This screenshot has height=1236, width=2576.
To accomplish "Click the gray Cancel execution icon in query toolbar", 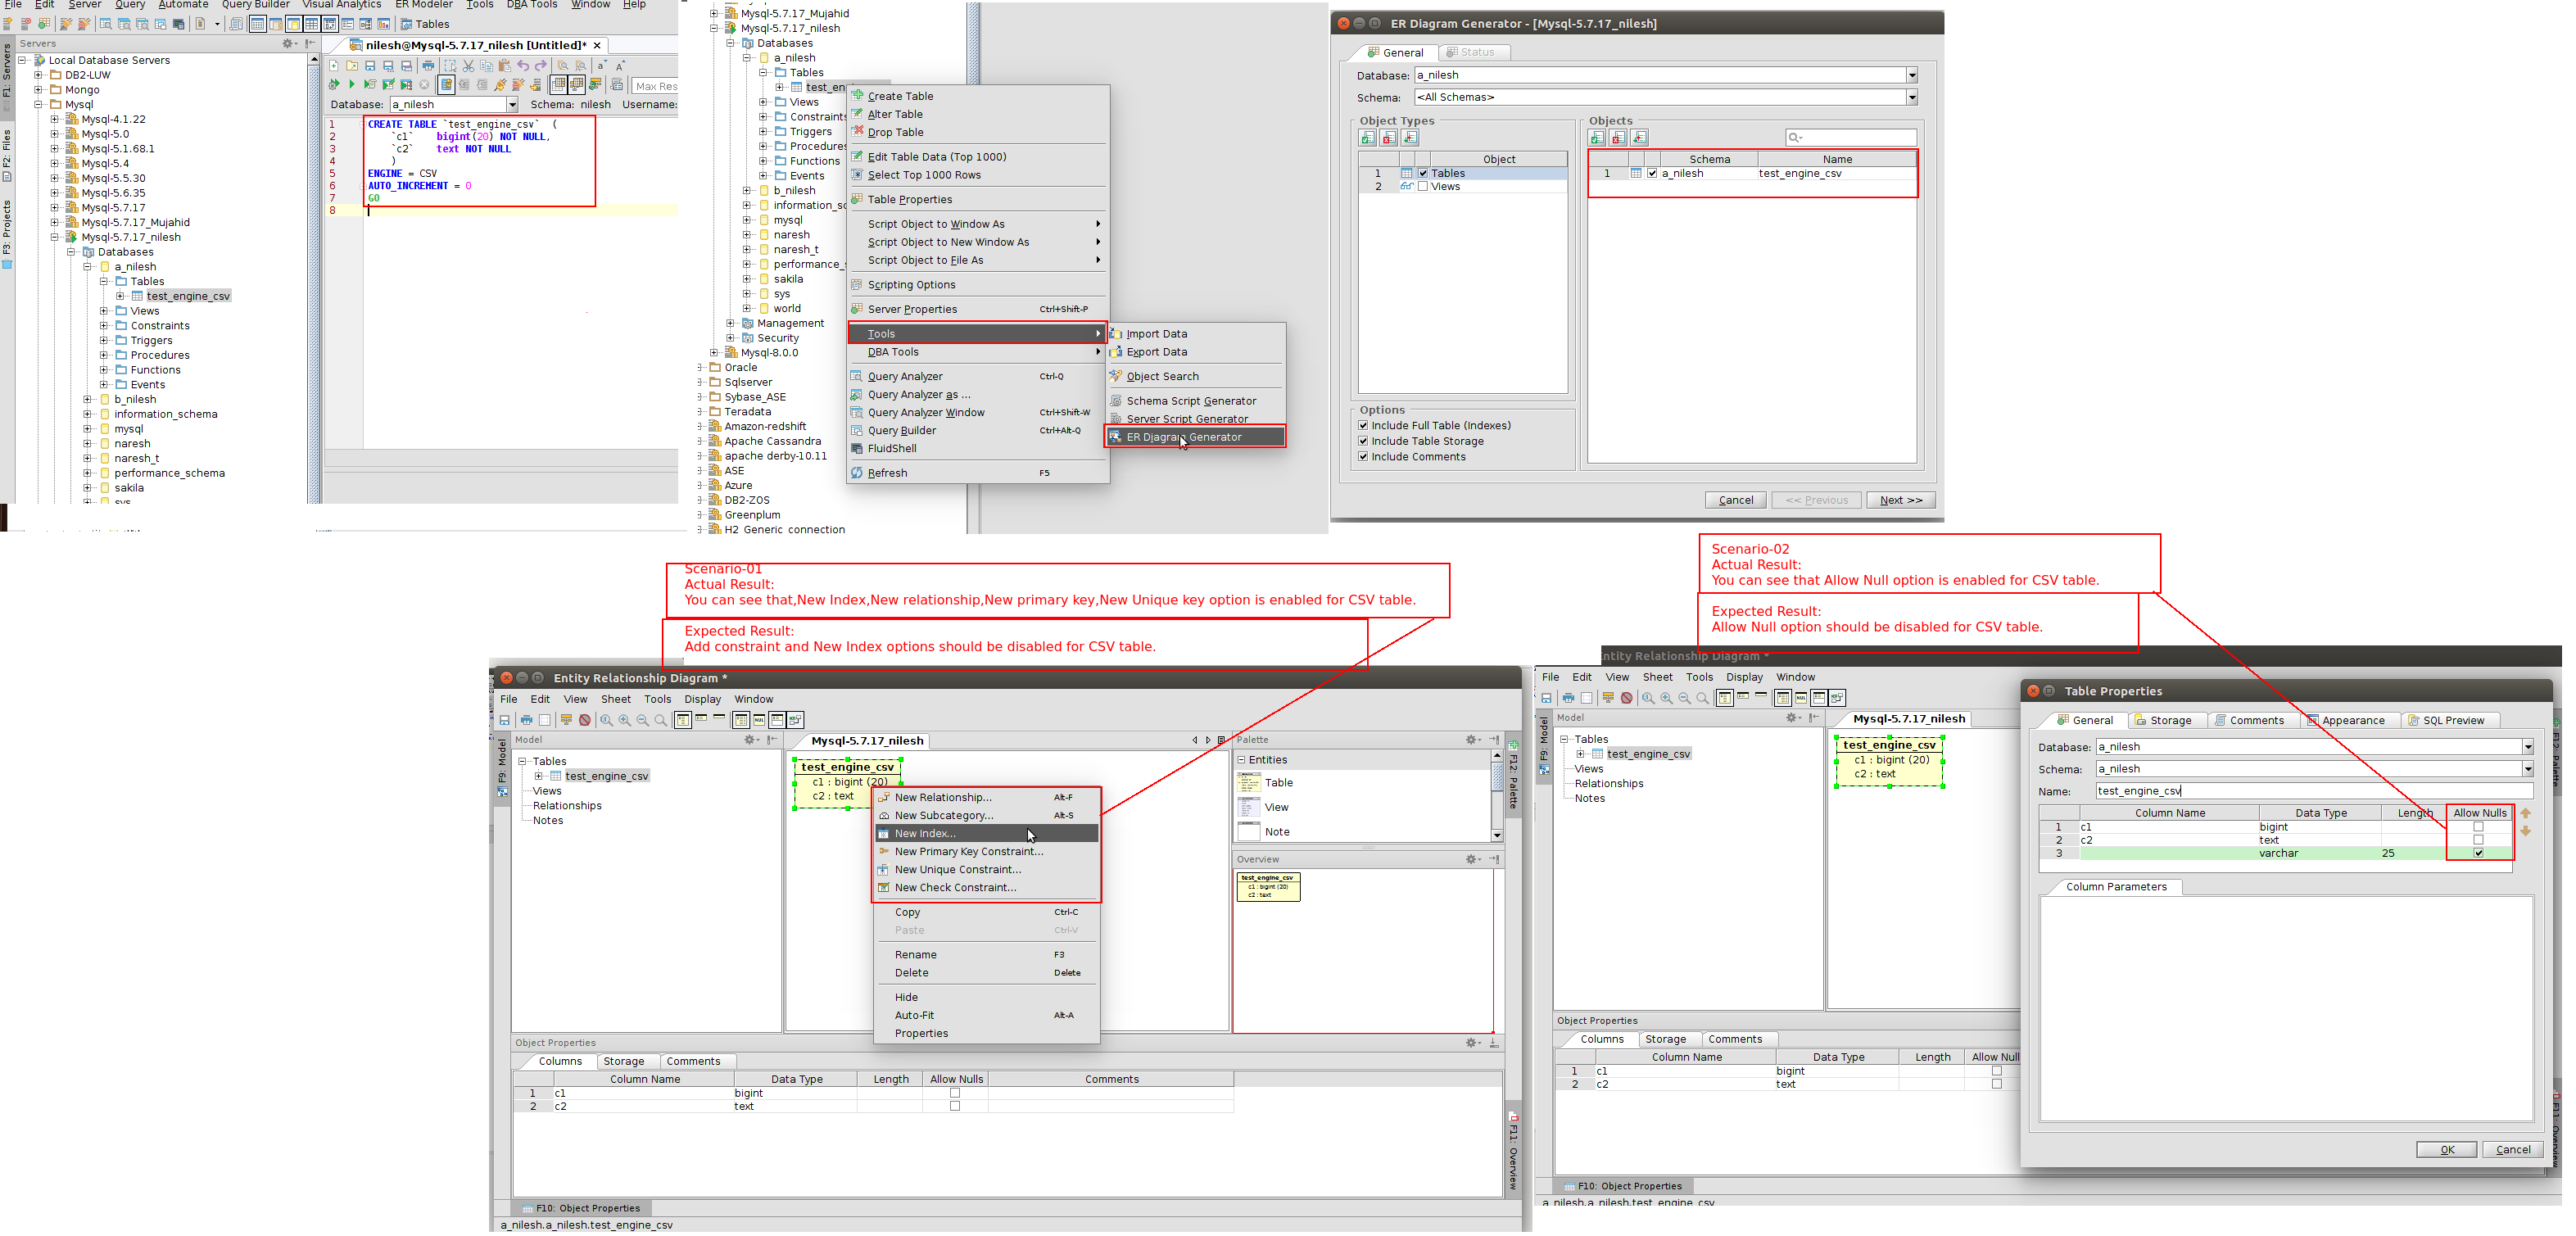I will pyautogui.click(x=424, y=85).
